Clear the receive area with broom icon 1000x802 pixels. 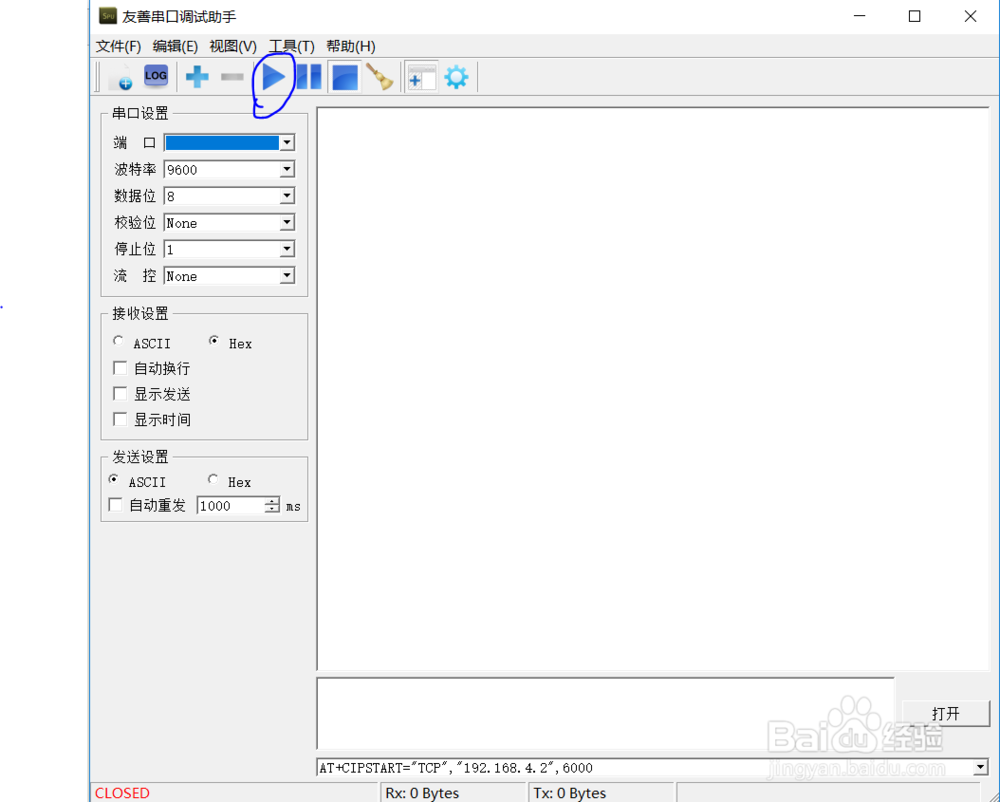tap(380, 77)
